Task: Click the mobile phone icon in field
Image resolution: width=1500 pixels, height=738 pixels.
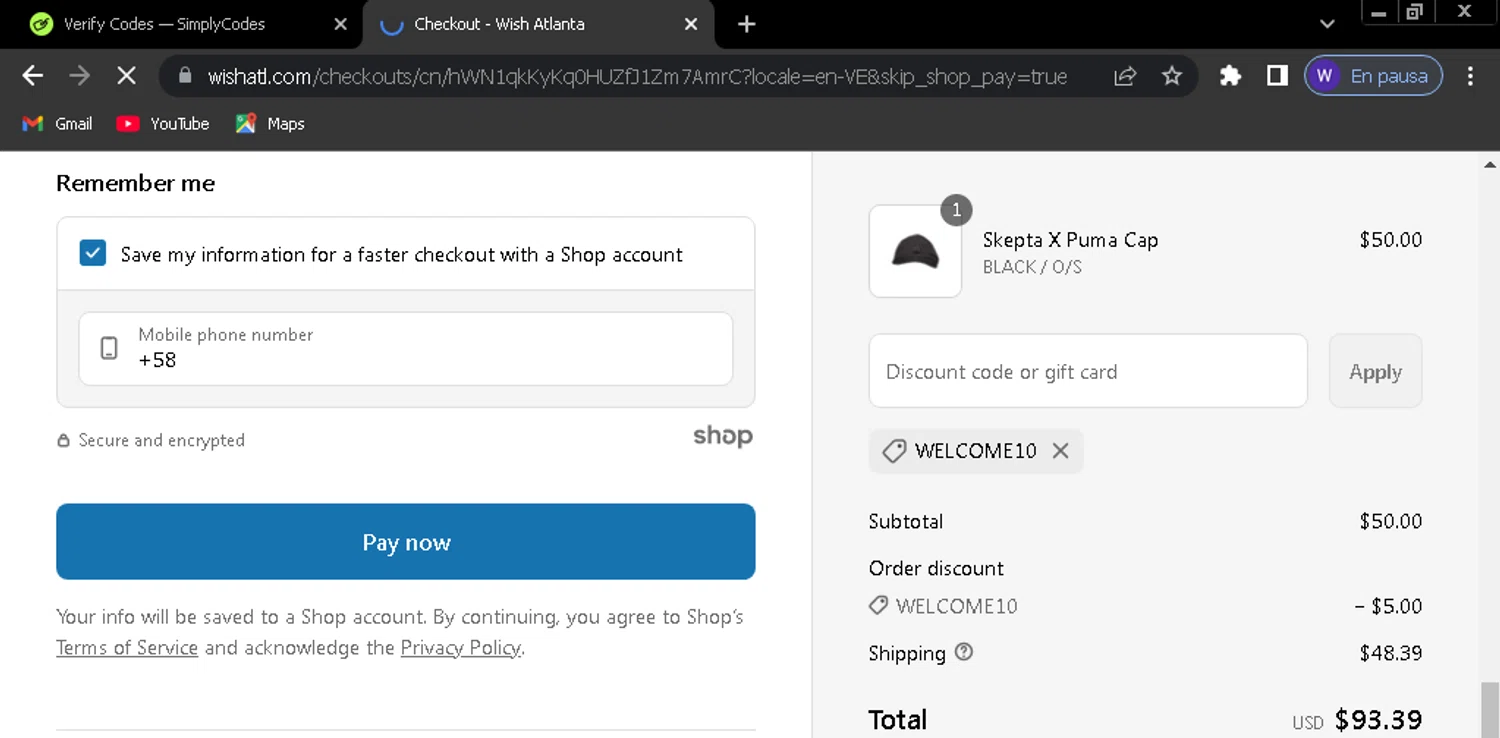Action: [109, 348]
